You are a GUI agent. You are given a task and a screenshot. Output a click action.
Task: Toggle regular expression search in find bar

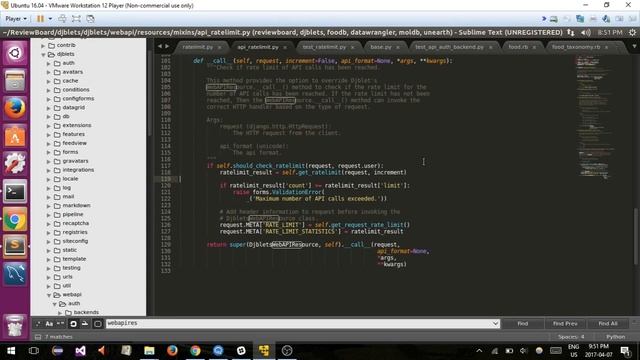tap(38, 324)
